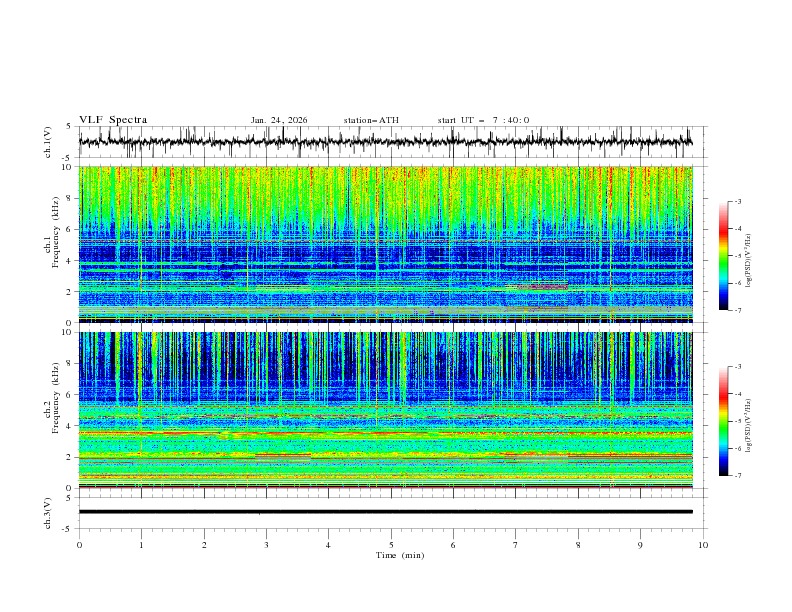Click the pink emission streak near 2 kHz in ch.1
The image size is (792, 612).
click(x=540, y=286)
